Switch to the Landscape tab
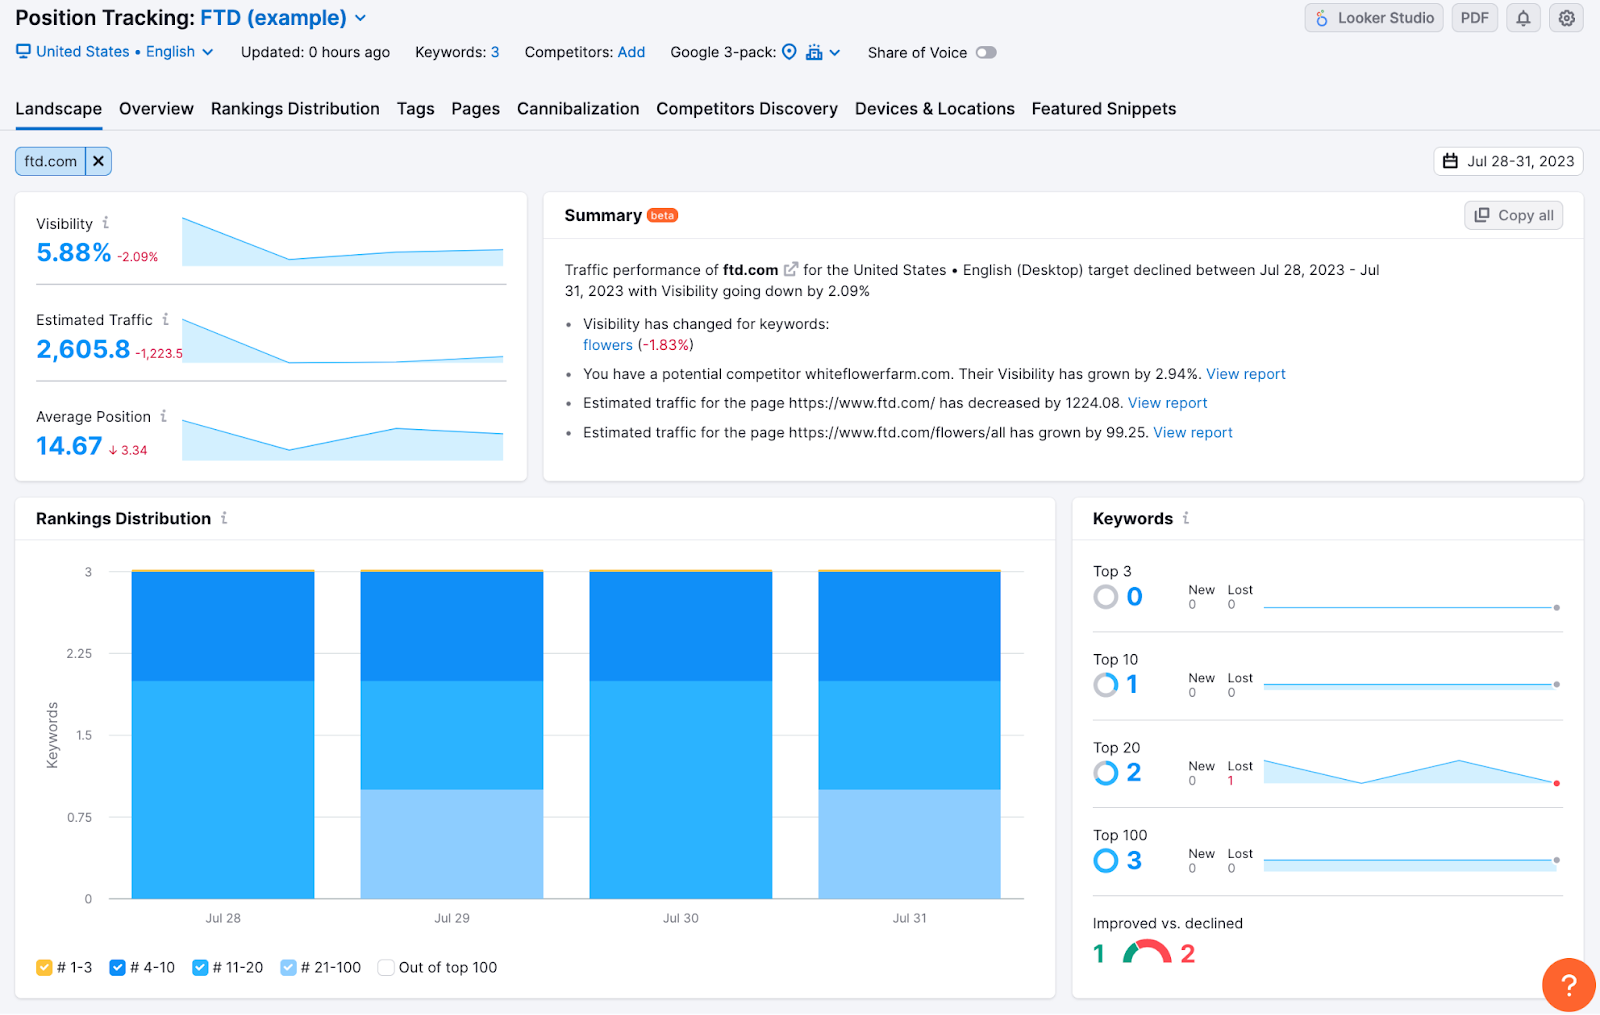1600x1015 pixels. coord(58,109)
